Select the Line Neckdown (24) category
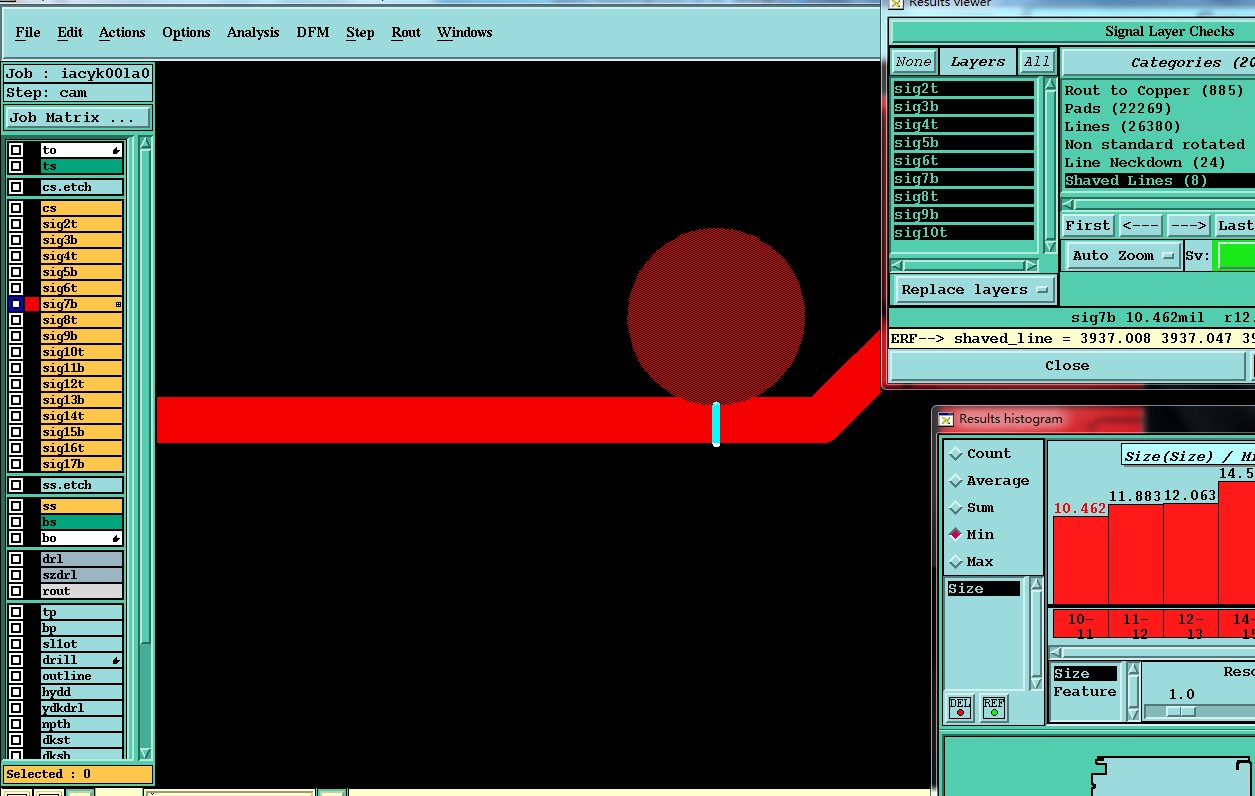This screenshot has height=796, width=1255. click(x=1144, y=162)
